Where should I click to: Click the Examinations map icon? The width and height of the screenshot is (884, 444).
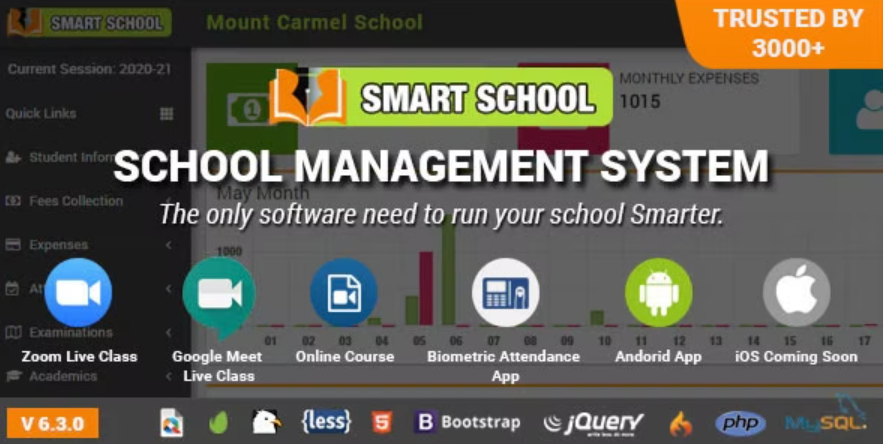tap(13, 332)
